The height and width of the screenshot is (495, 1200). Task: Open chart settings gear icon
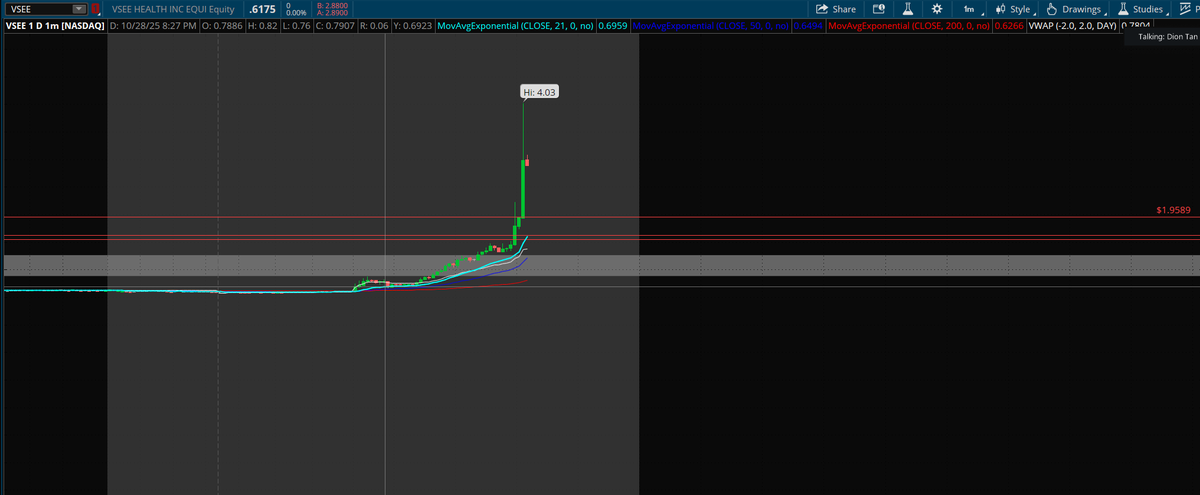pyautogui.click(x=936, y=9)
